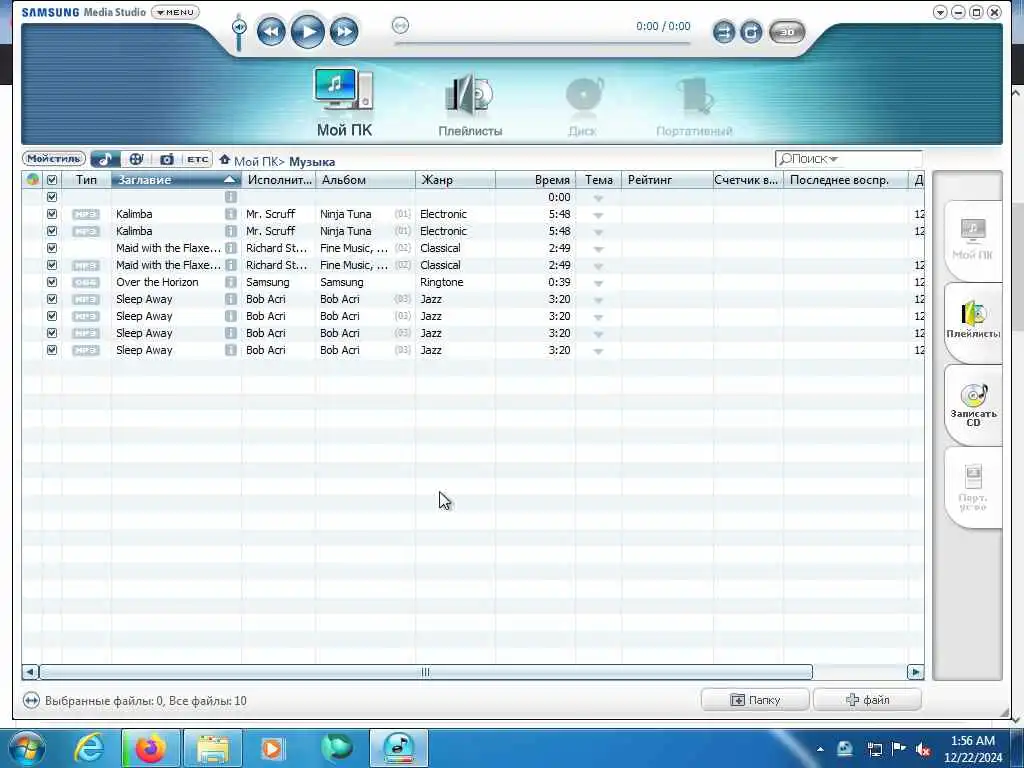Screen dimensions: 1024x768
Task: Adjust the volume slider
Action: (240, 33)
